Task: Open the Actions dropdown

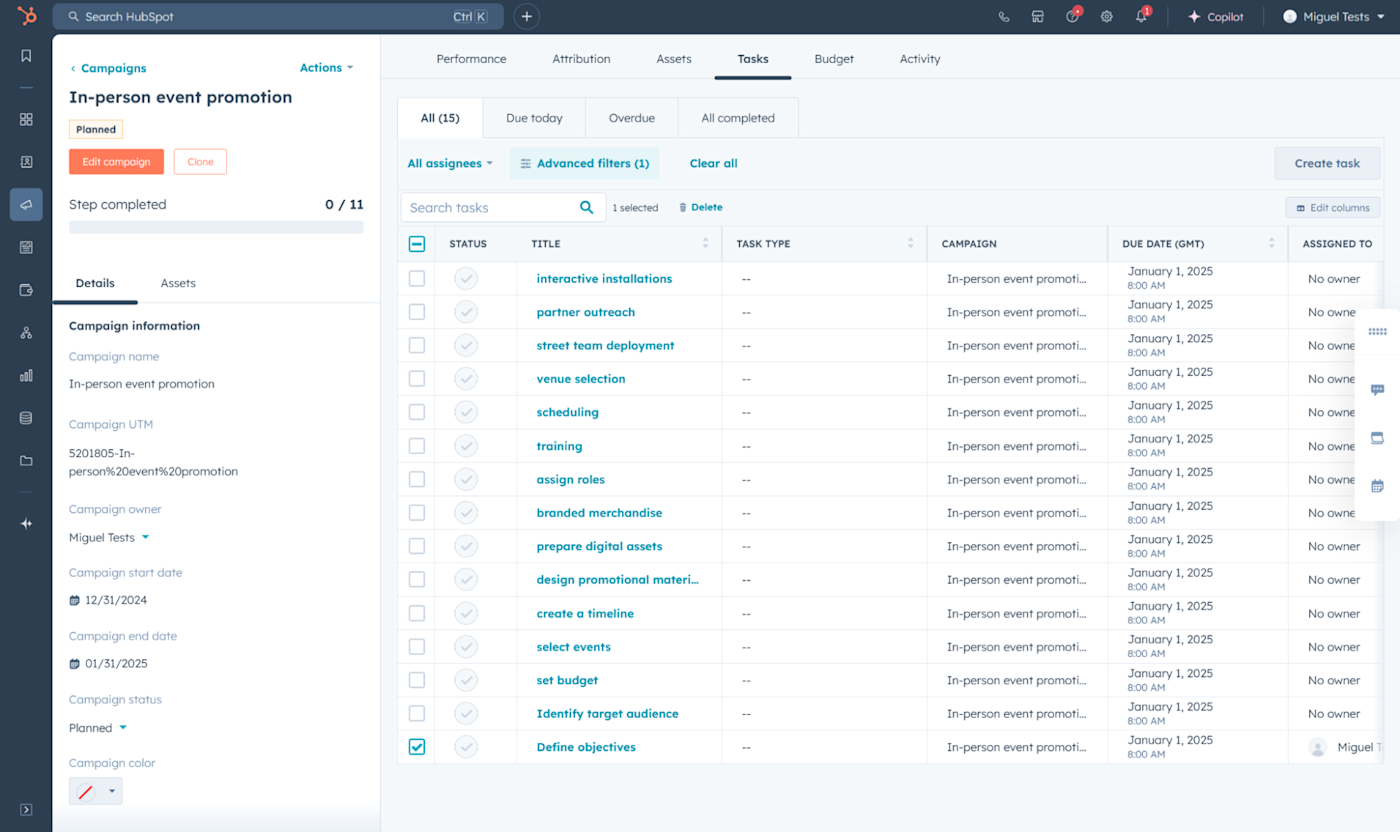Action: pyautogui.click(x=327, y=68)
